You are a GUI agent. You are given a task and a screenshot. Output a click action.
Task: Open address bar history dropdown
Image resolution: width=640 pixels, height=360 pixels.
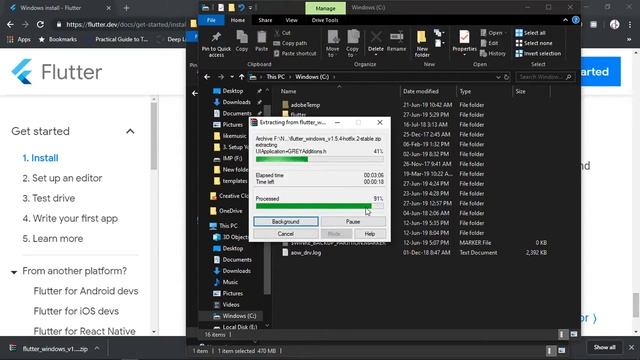point(498,77)
